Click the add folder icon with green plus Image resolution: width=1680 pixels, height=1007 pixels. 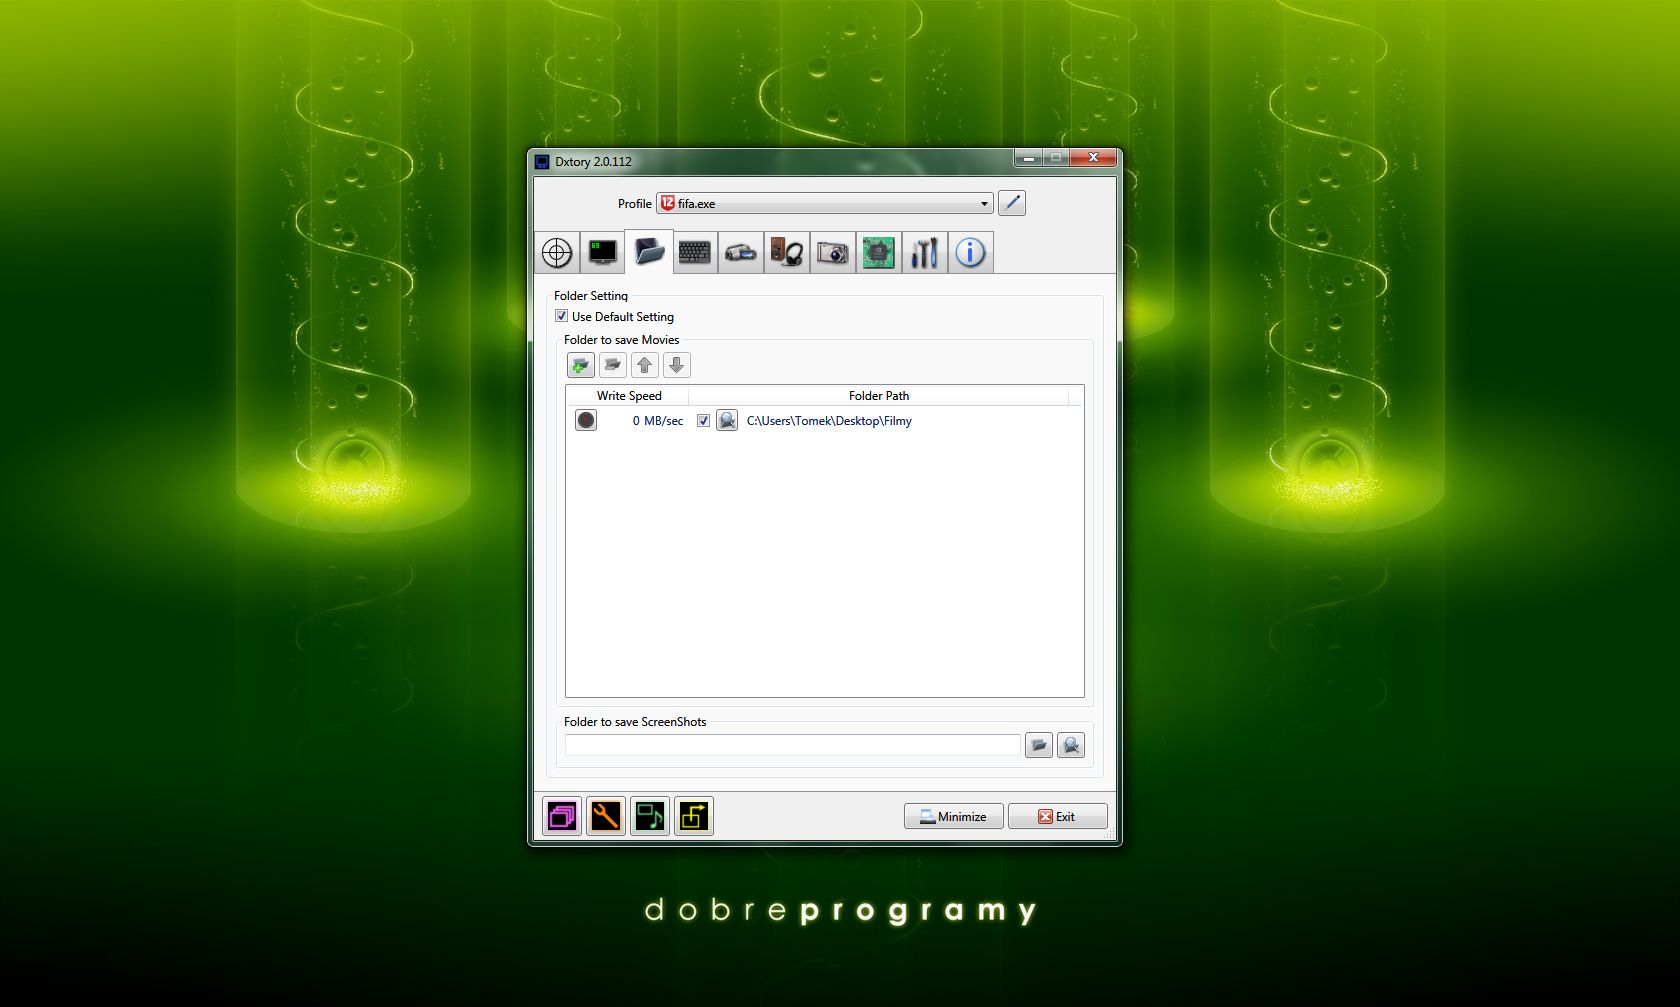581,365
